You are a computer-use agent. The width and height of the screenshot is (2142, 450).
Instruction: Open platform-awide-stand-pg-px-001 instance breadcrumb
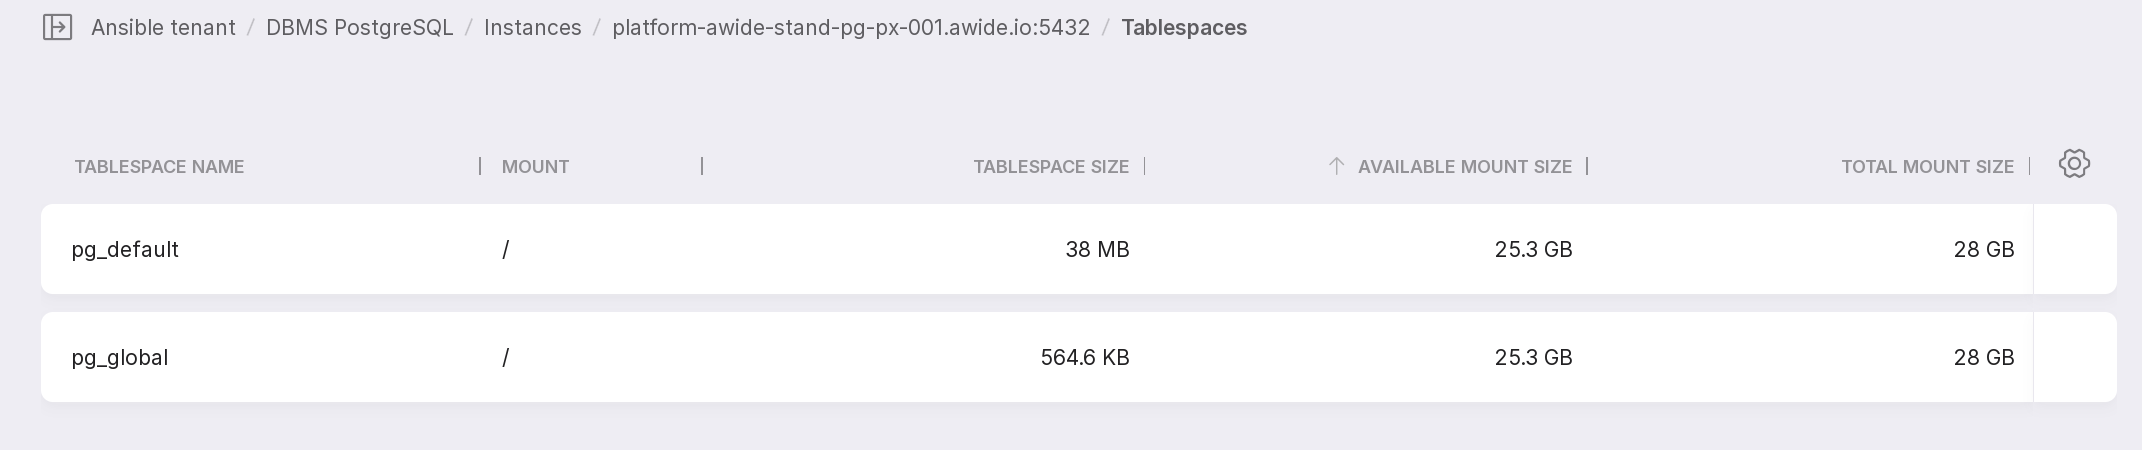851,28
